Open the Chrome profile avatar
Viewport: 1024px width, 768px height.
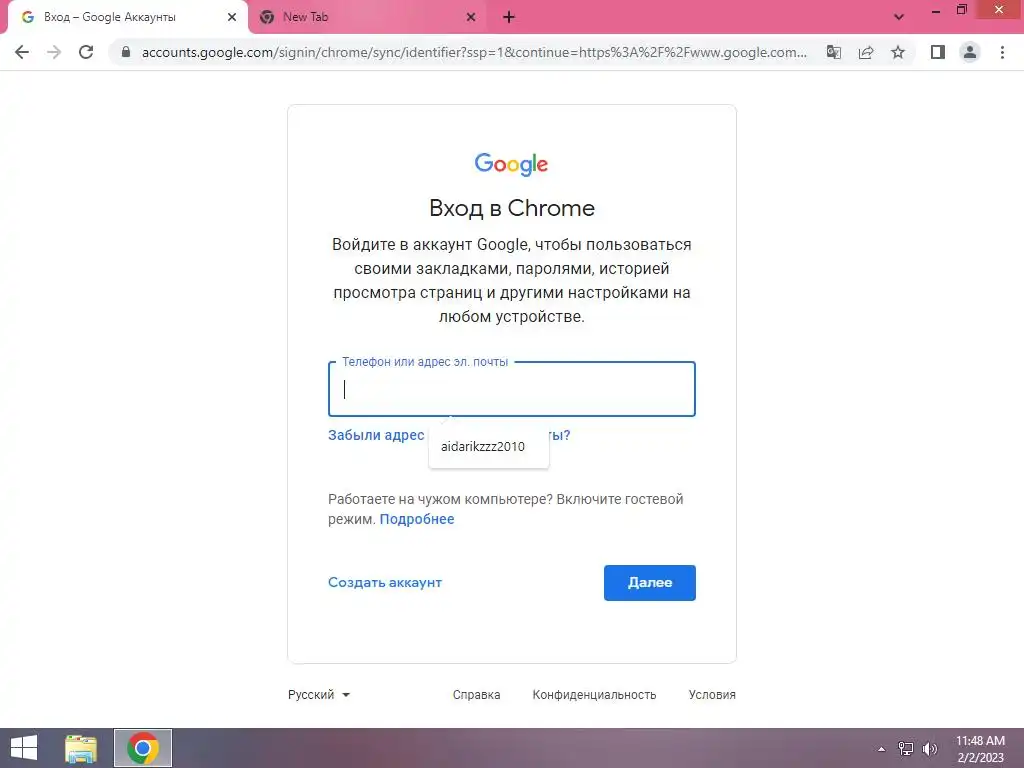coord(970,52)
